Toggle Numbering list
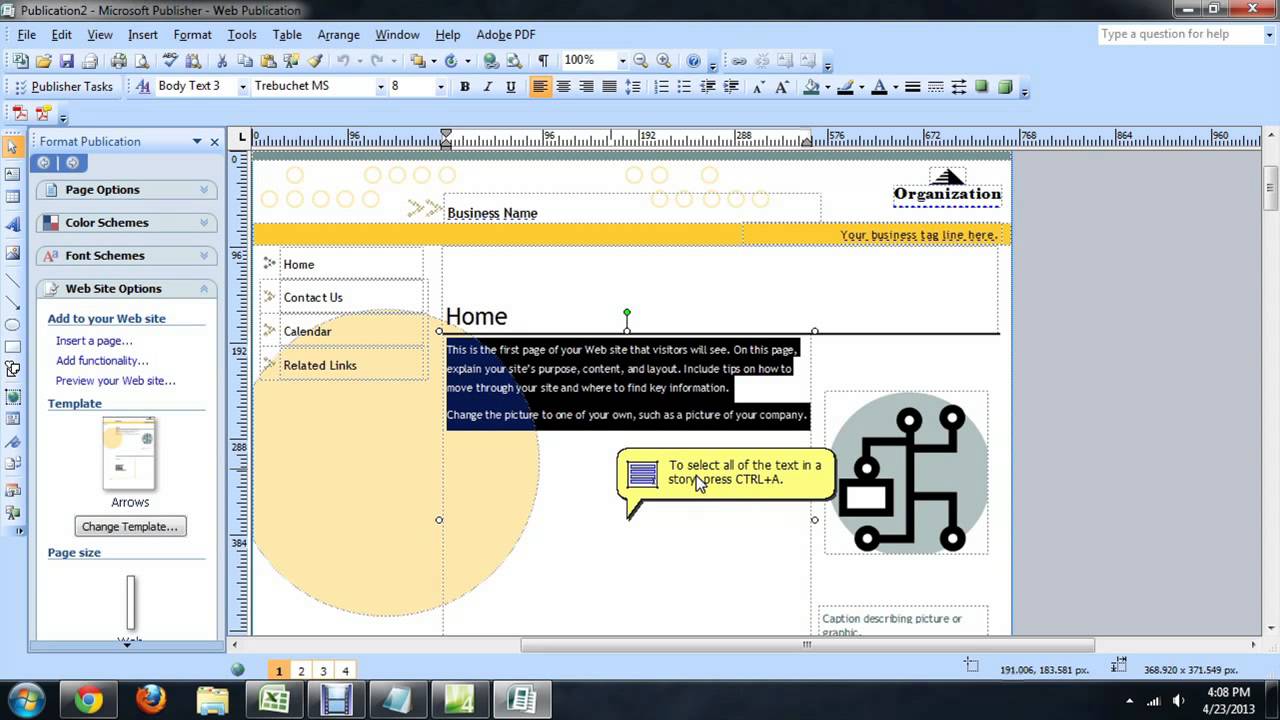Screen dimensions: 1280x720 (x=661, y=87)
